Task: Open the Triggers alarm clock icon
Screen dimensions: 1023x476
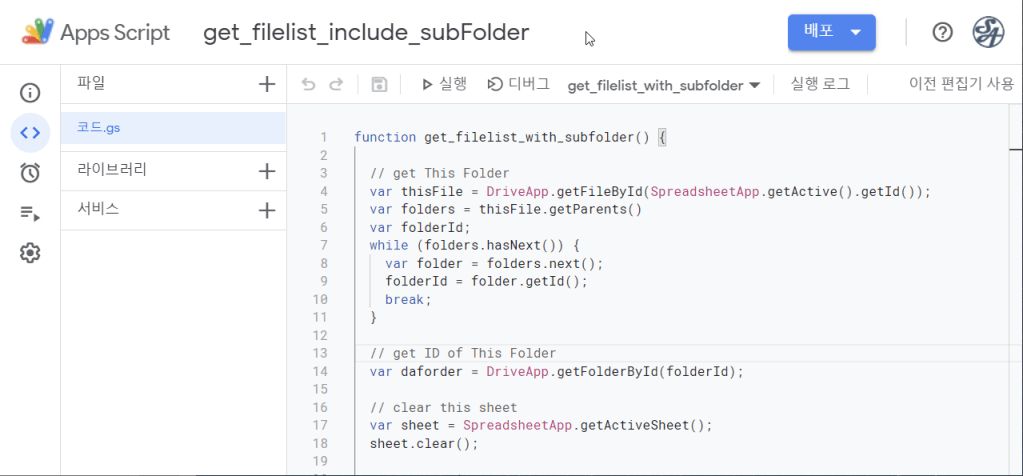Action: coord(30,173)
